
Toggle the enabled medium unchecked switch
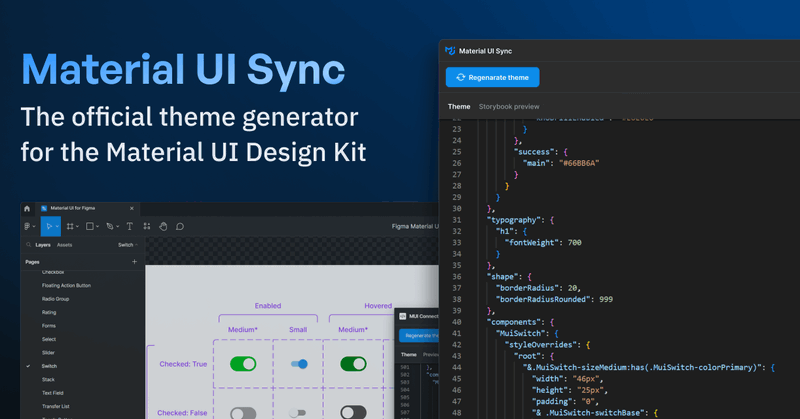tap(243, 412)
